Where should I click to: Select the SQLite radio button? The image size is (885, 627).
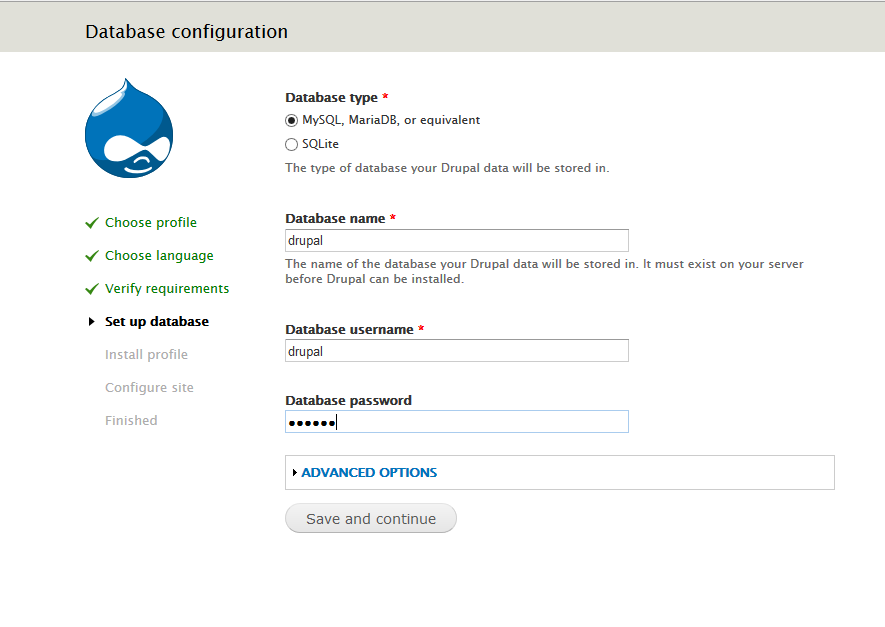pos(291,144)
